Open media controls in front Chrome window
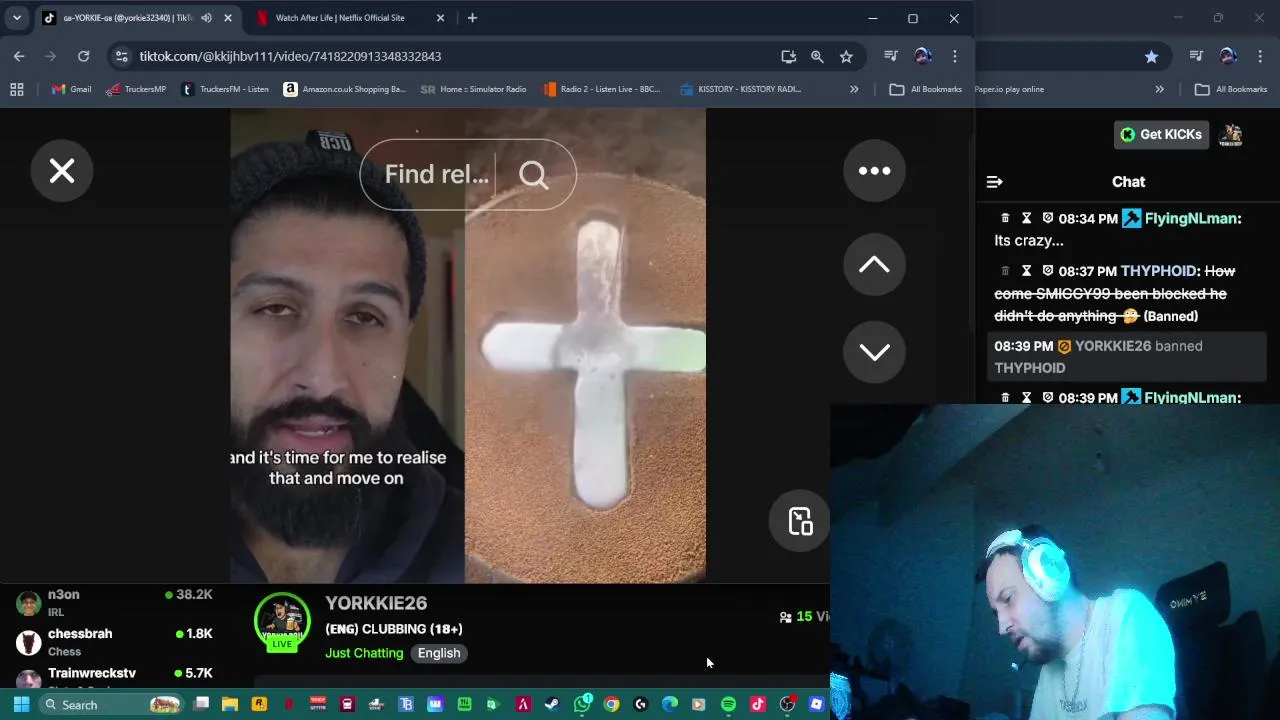 tap(891, 56)
